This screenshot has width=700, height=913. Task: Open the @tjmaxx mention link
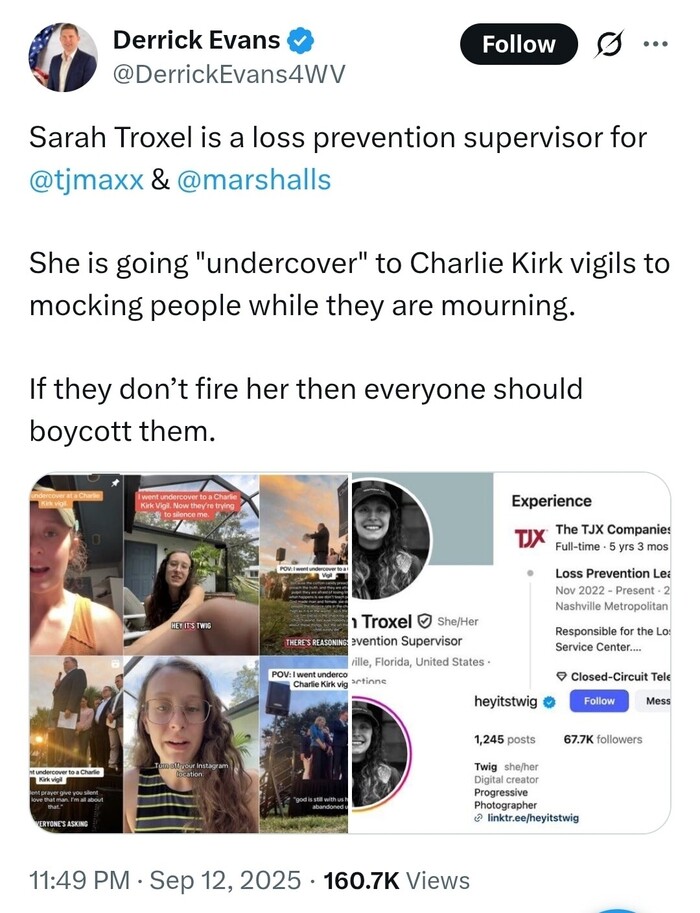(86, 179)
